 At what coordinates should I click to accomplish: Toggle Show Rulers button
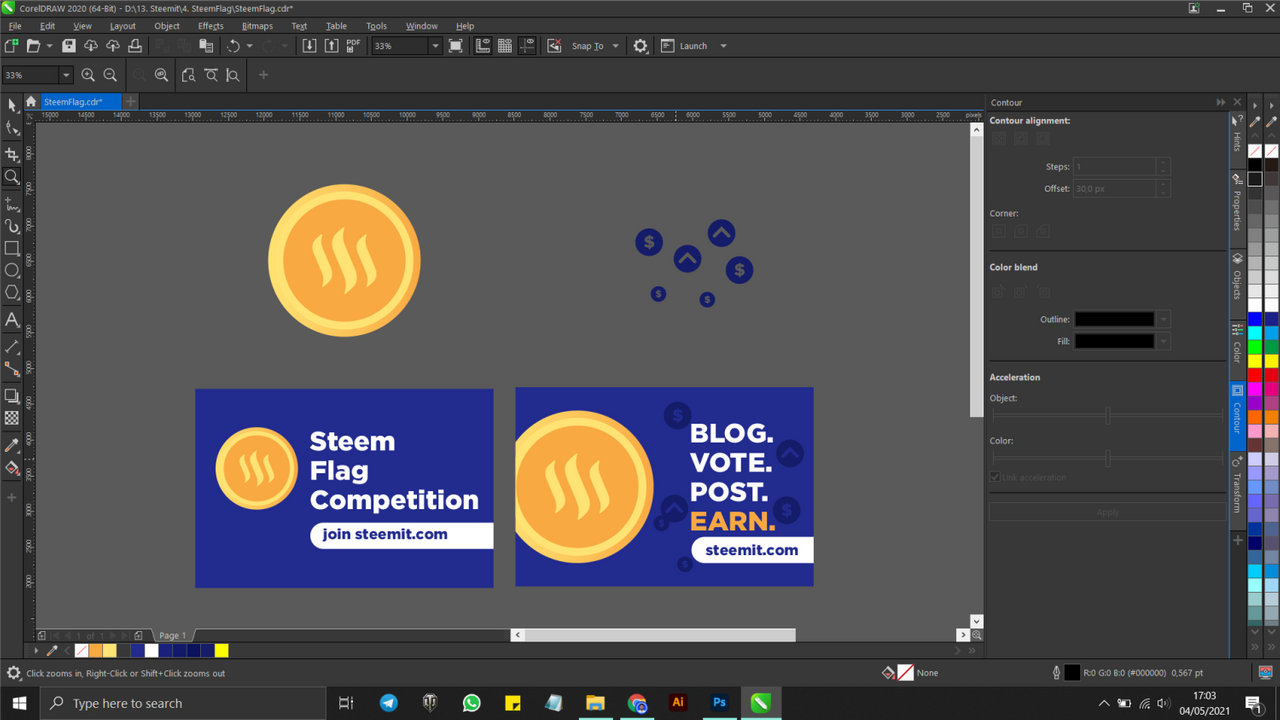pyautogui.click(x=483, y=46)
